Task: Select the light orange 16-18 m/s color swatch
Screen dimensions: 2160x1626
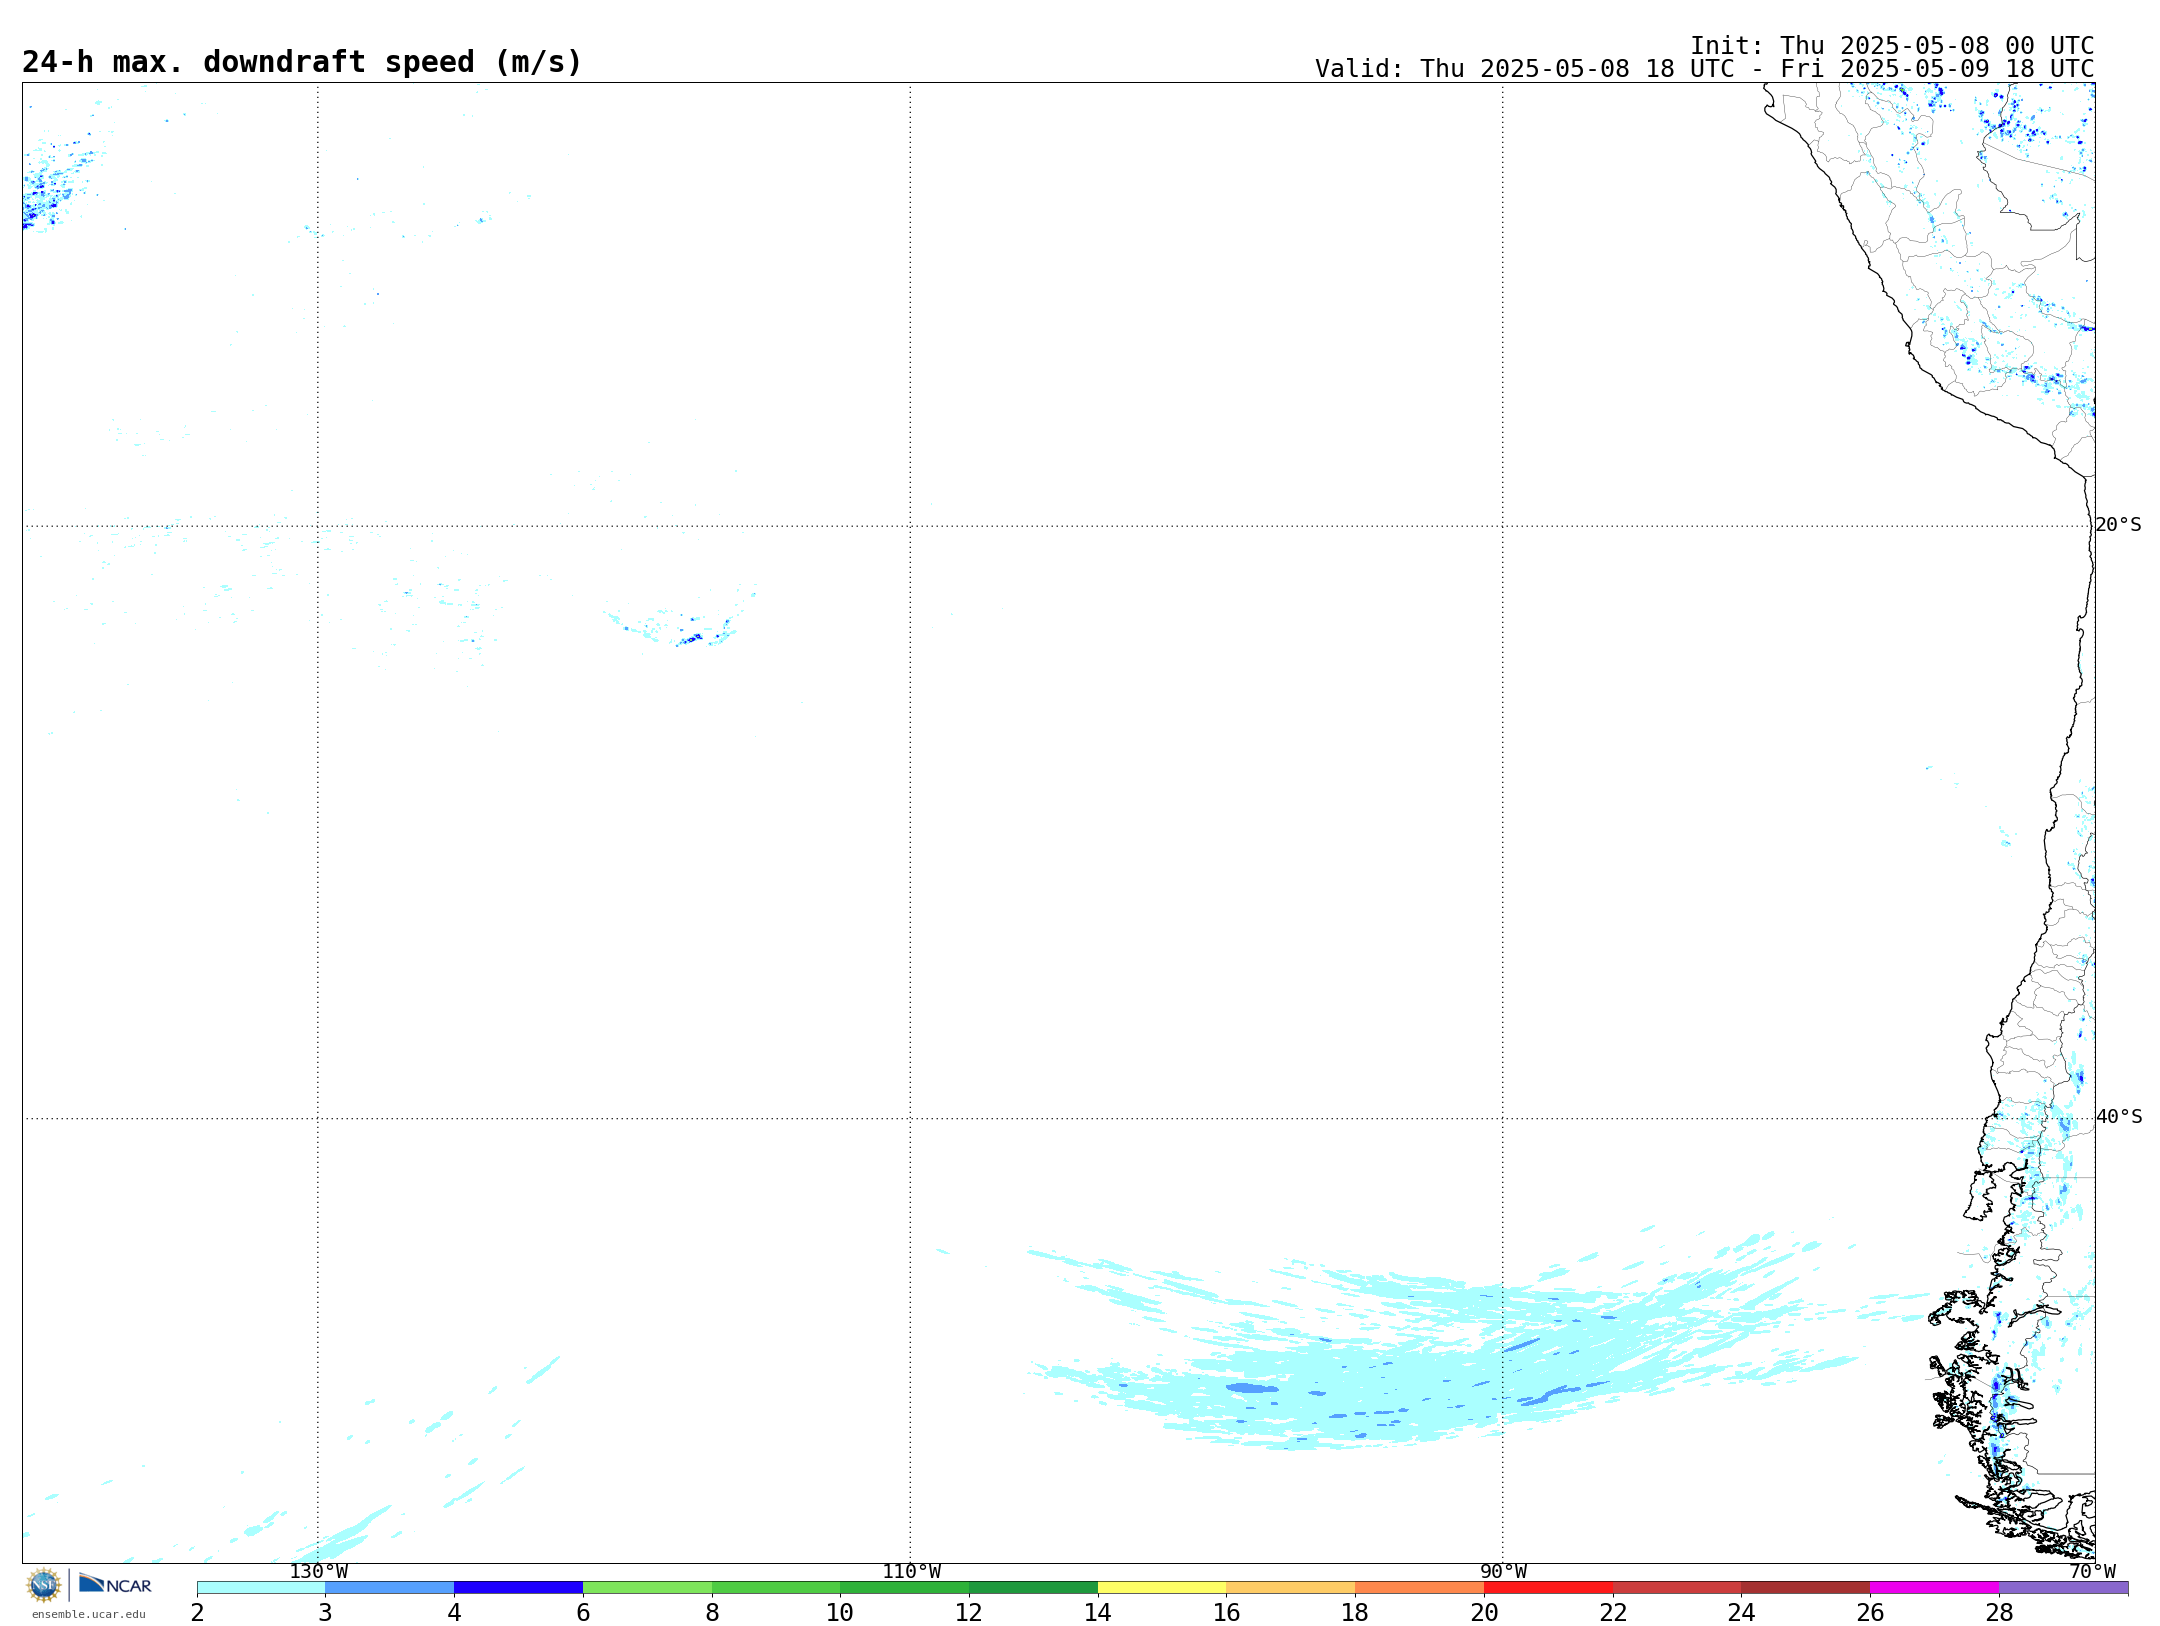Action: [x=1291, y=1588]
